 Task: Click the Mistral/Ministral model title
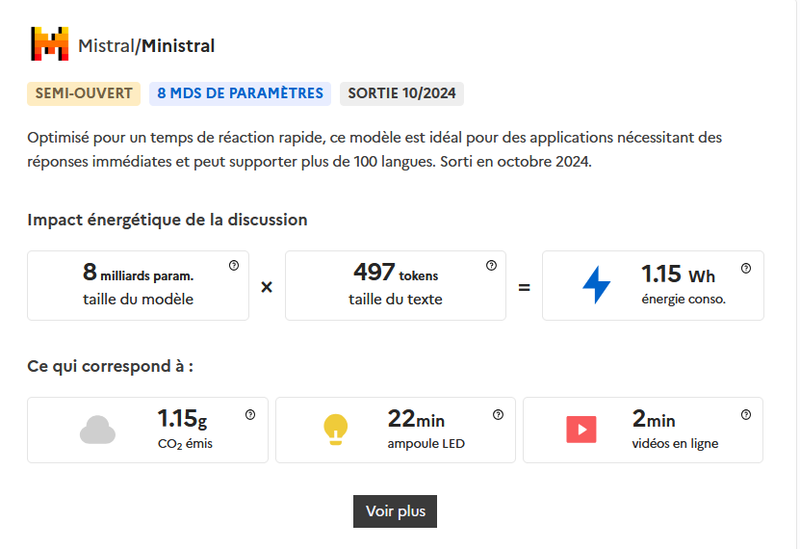point(146,46)
